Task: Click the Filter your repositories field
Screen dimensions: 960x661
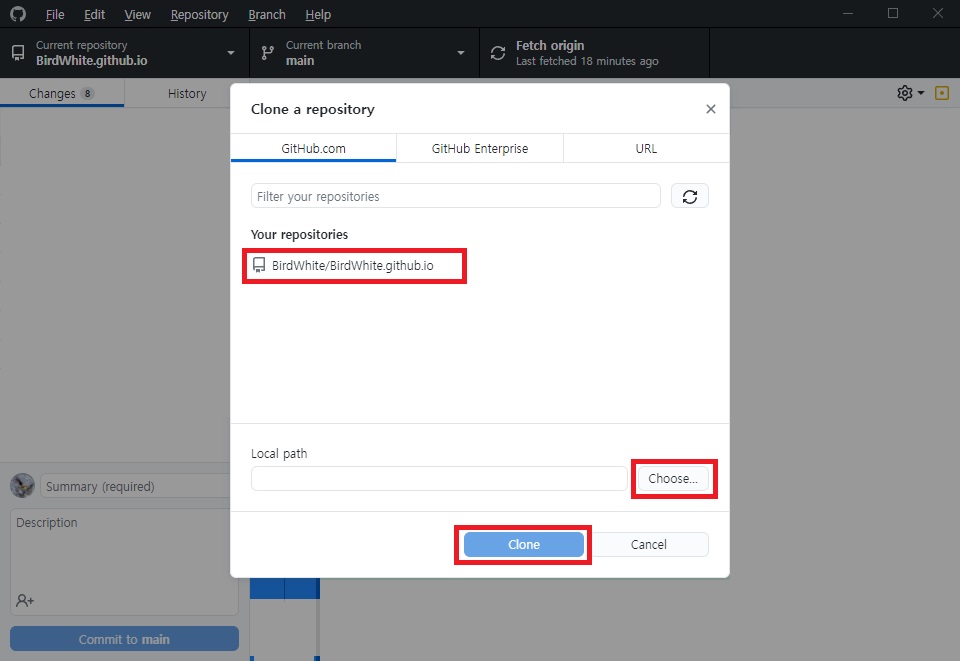Action: point(456,196)
